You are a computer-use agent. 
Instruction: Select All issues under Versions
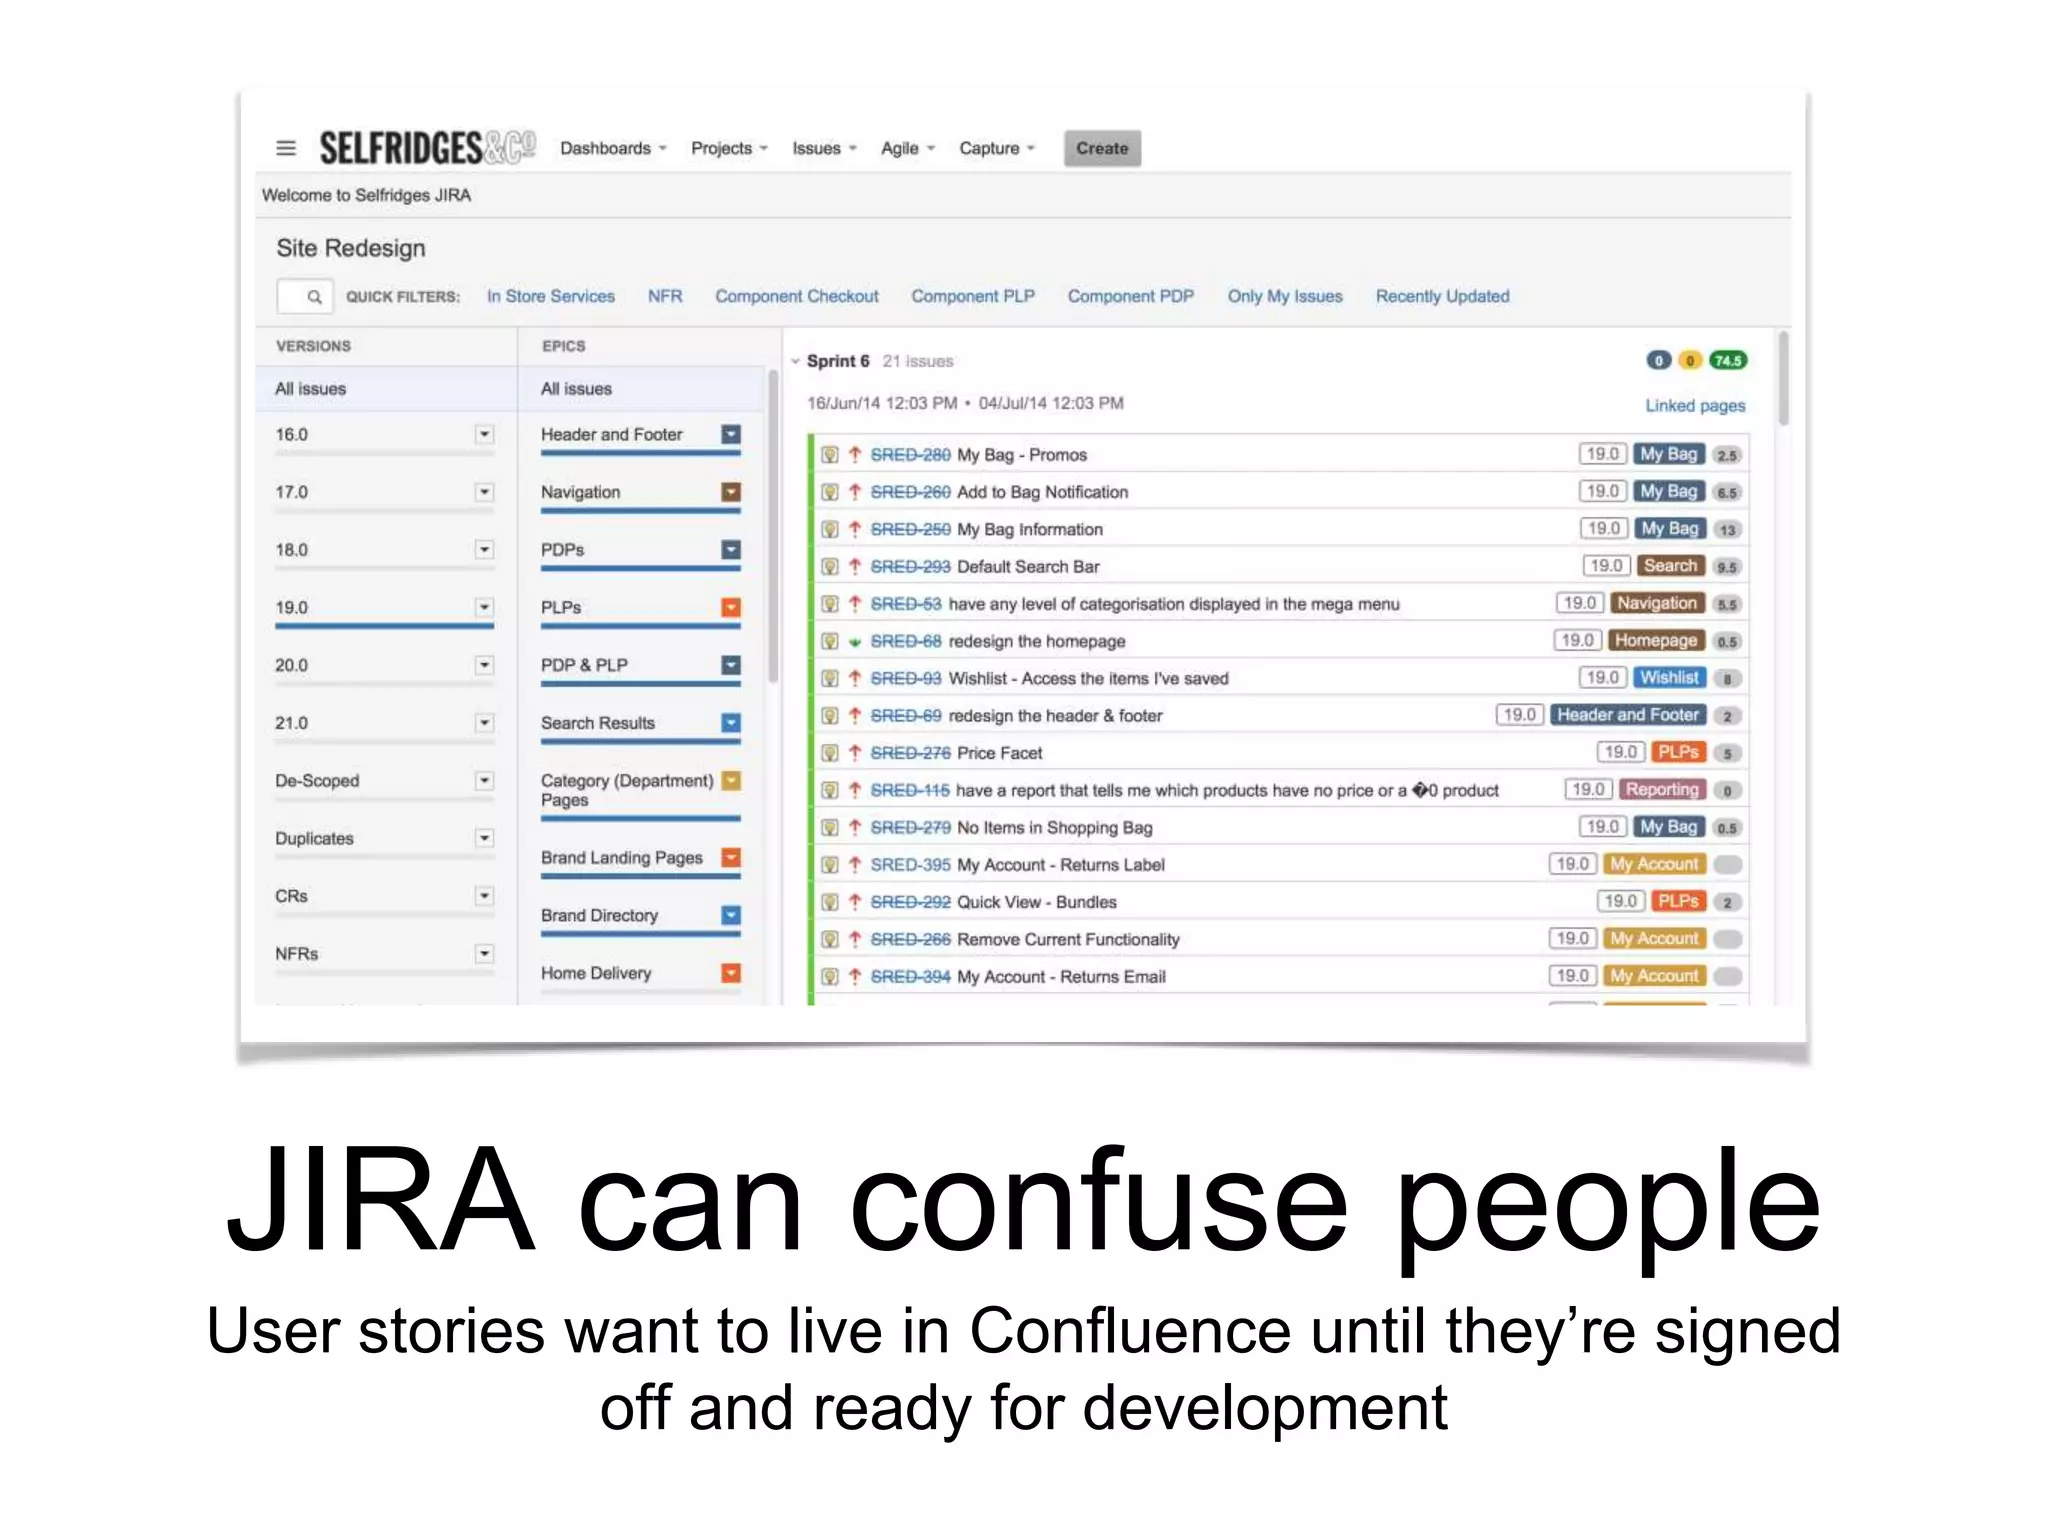(386, 389)
